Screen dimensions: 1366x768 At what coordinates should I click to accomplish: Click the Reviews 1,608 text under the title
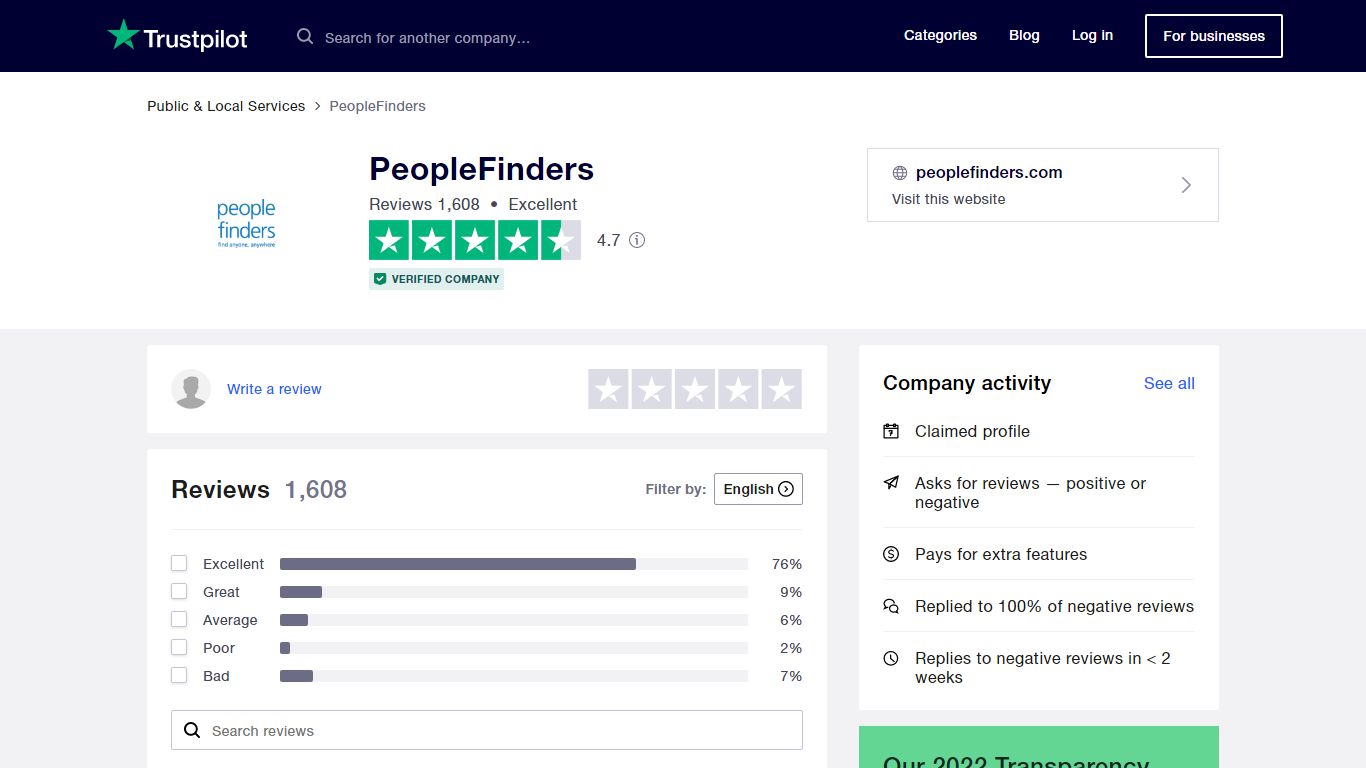coord(424,204)
